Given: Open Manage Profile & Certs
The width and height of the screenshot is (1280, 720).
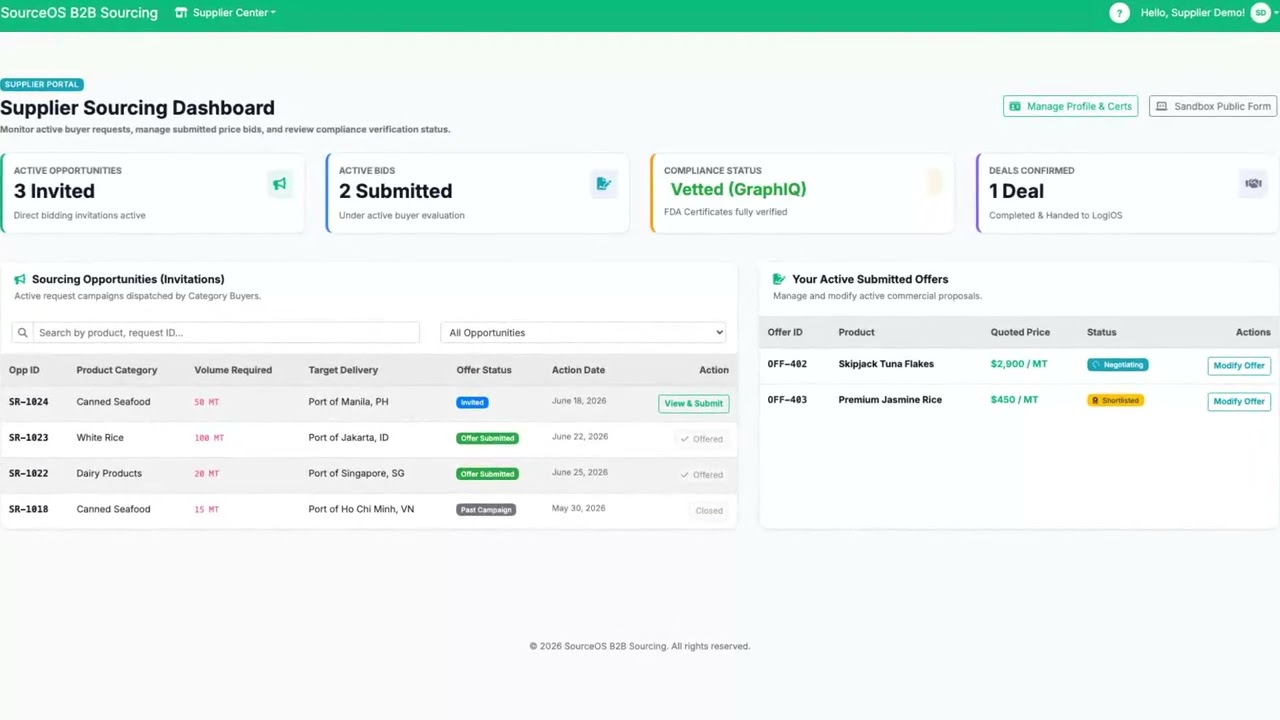Looking at the screenshot, I should pos(1070,106).
